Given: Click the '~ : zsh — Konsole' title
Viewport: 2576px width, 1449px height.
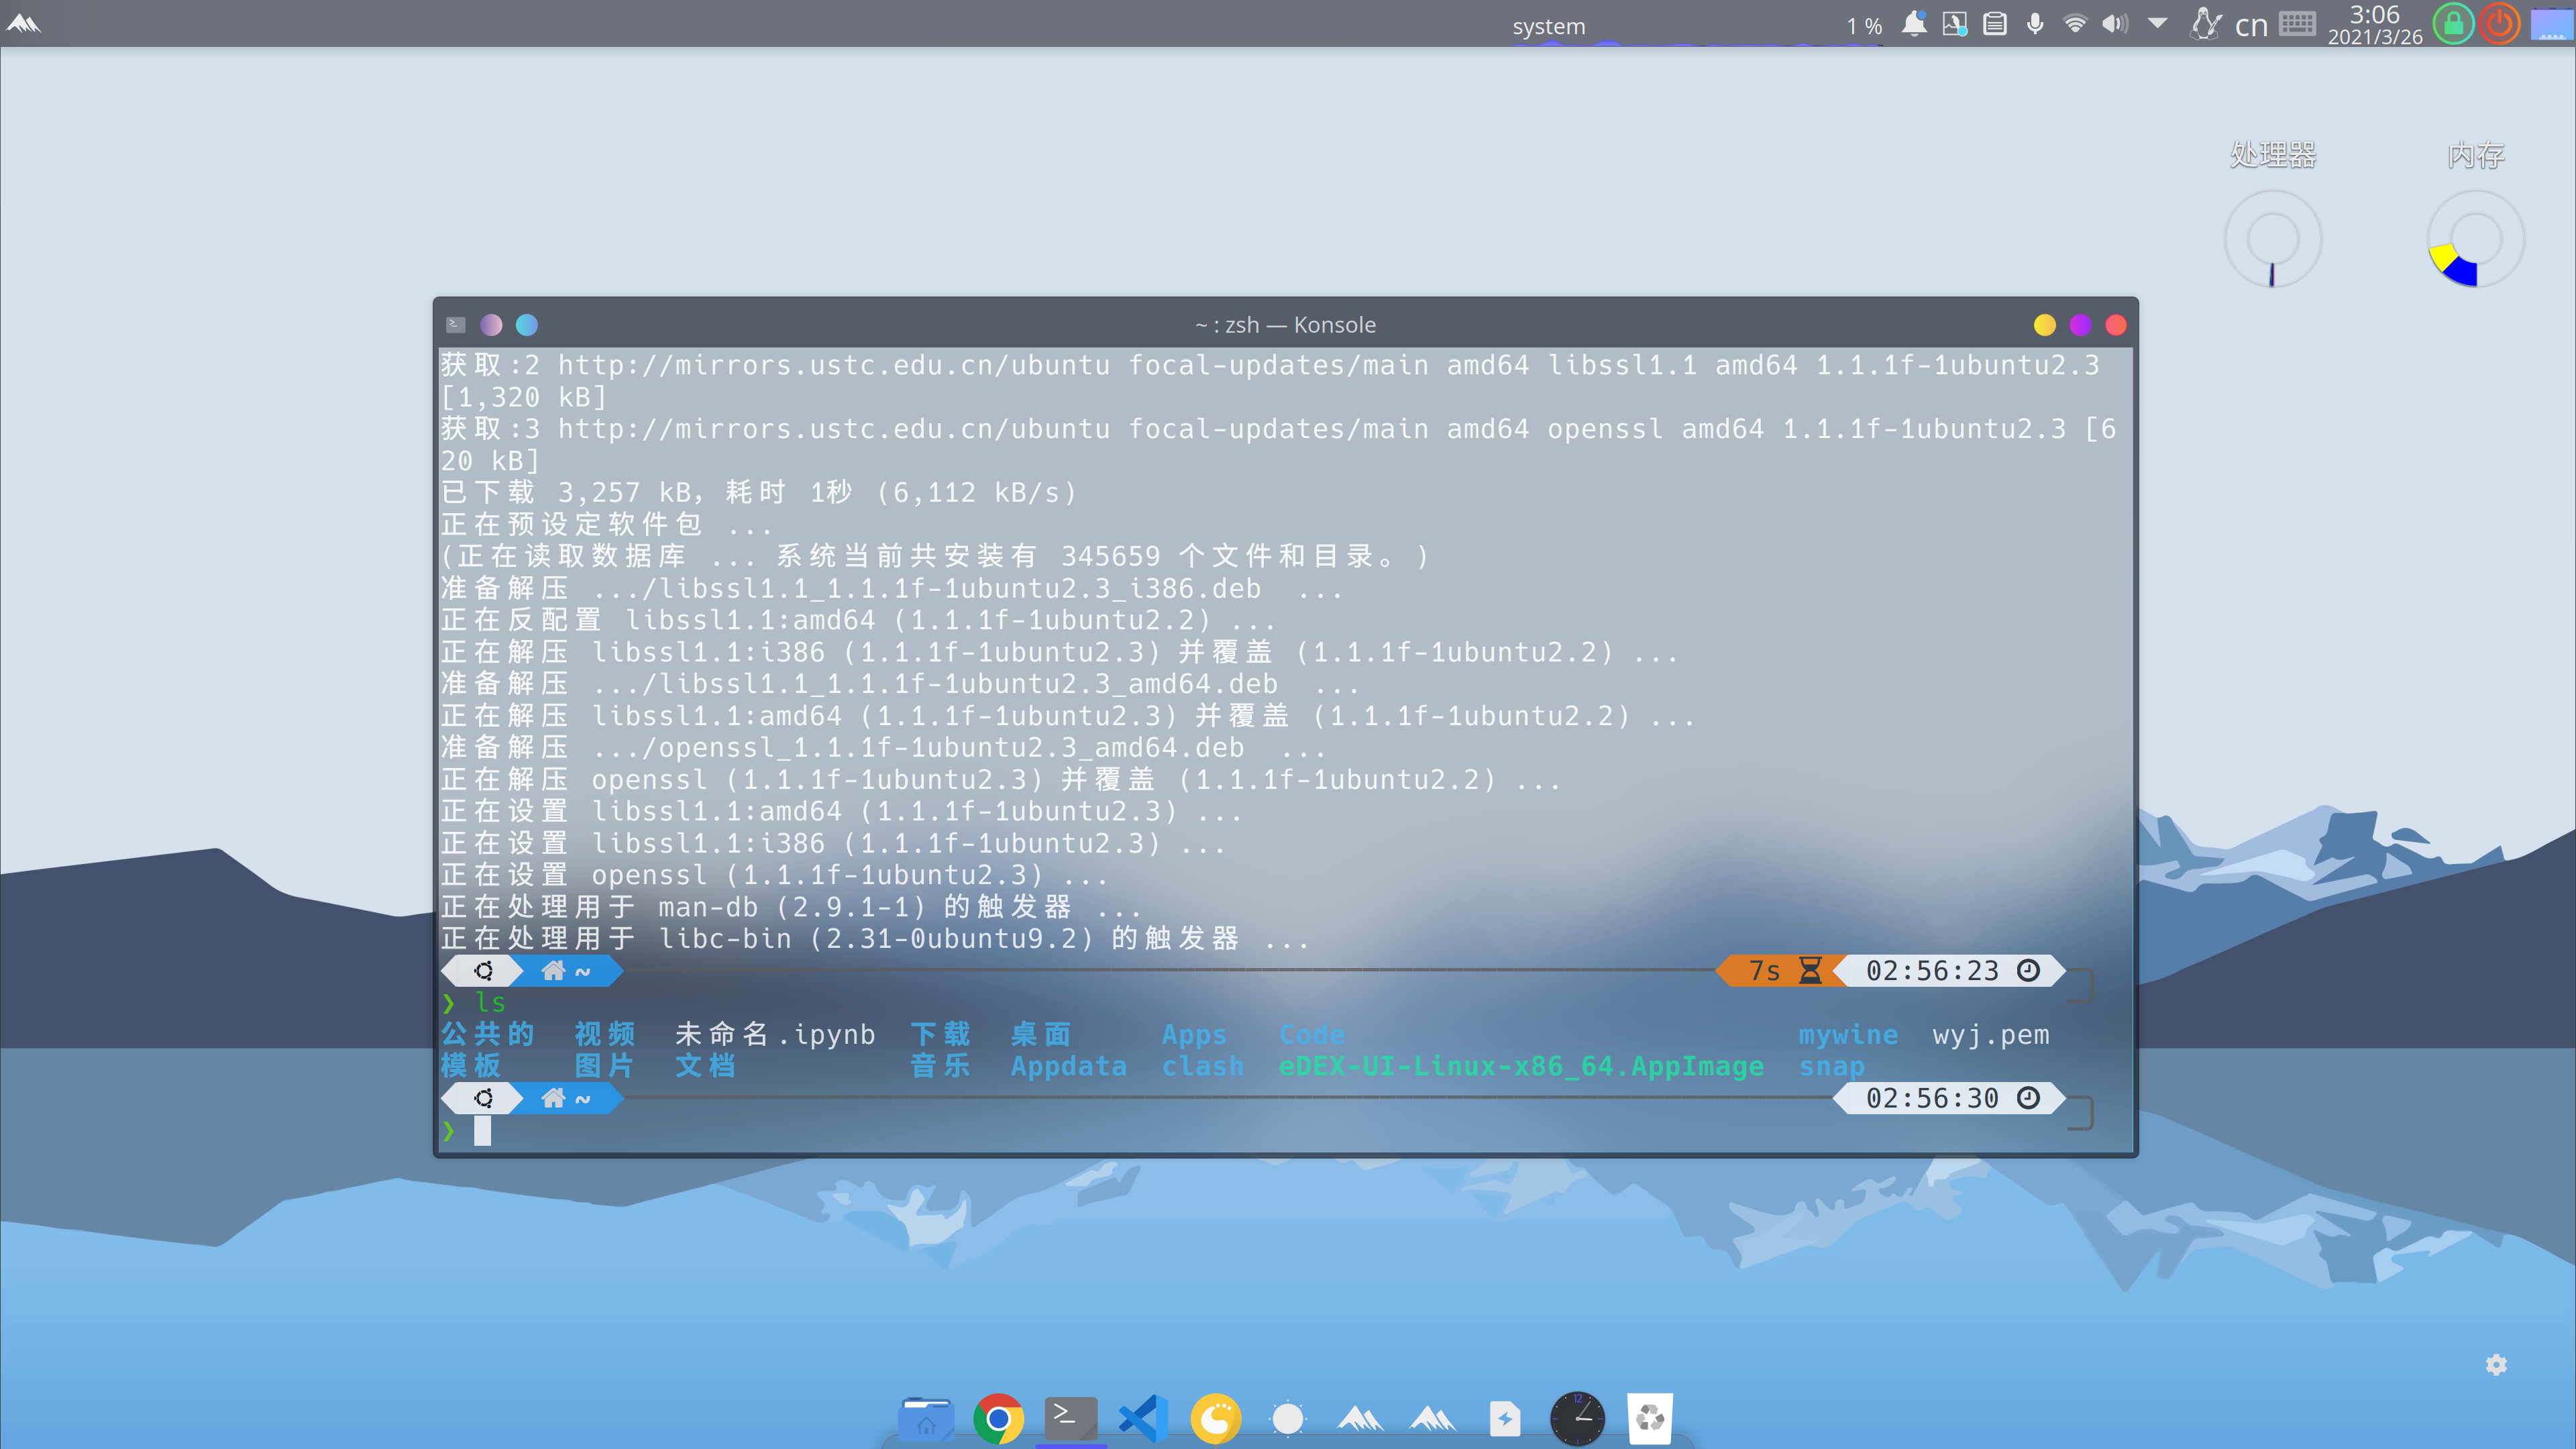Looking at the screenshot, I should (x=1286, y=325).
